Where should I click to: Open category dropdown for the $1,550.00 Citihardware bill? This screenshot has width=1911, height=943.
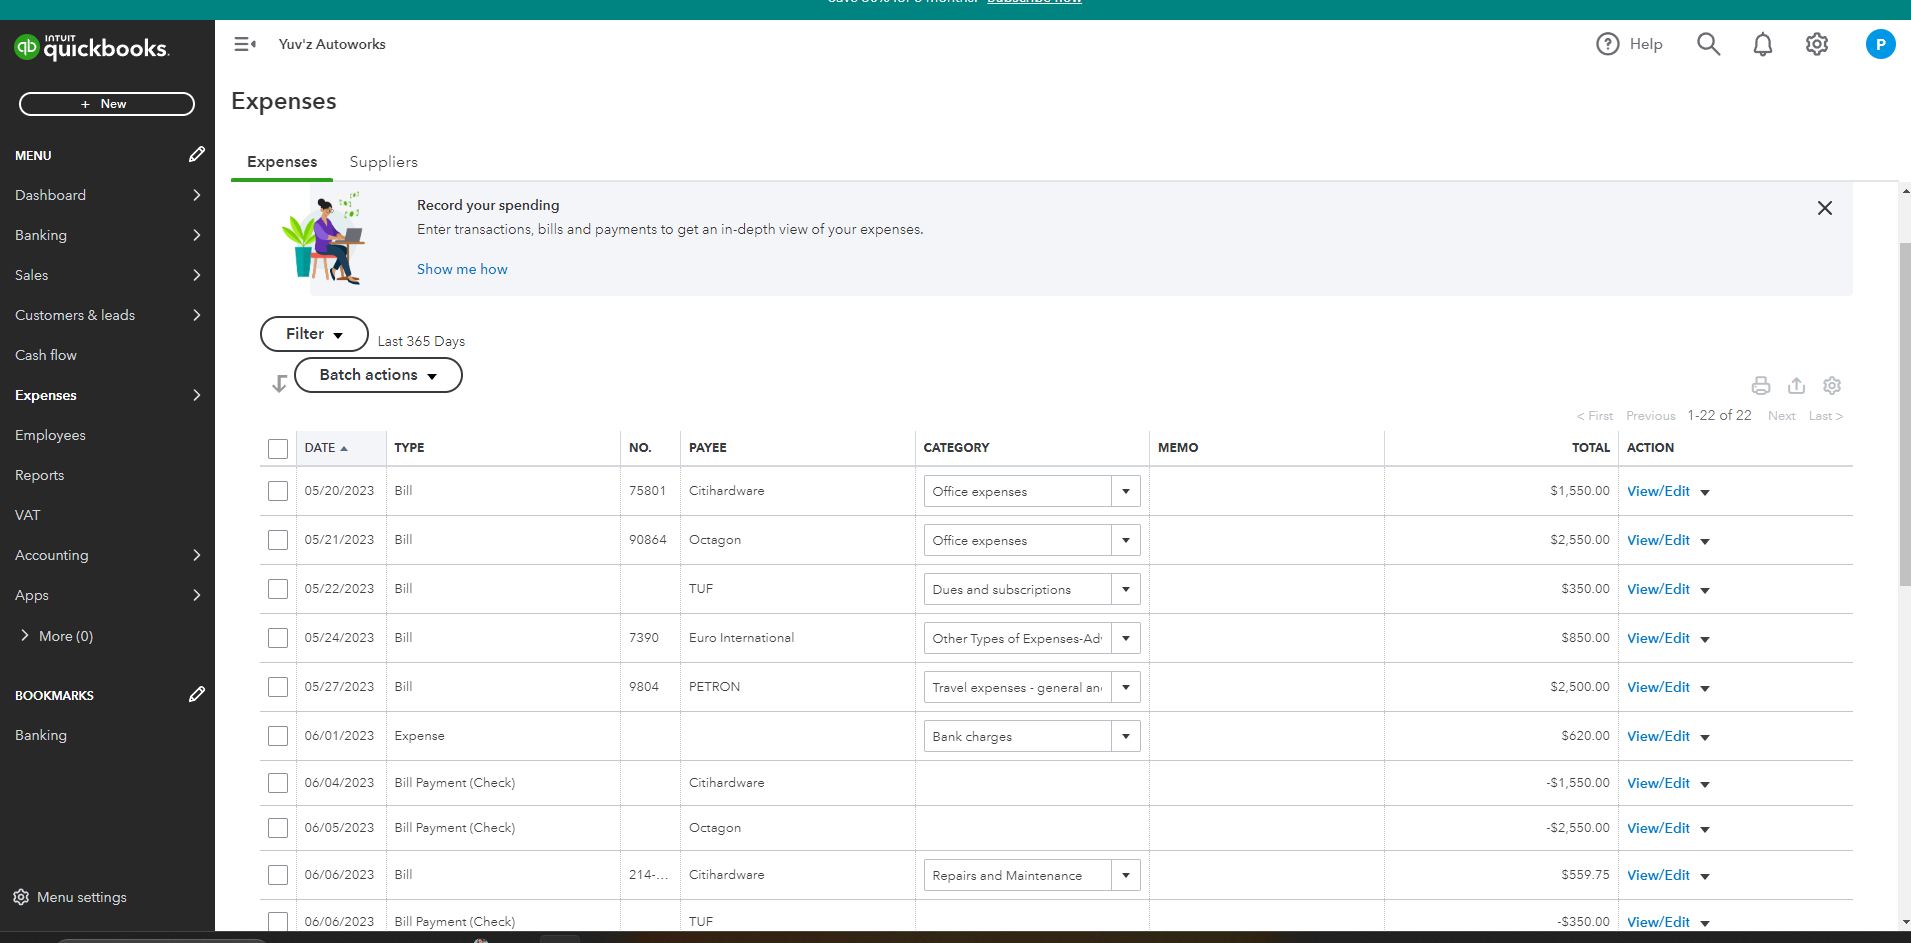[1126, 491]
